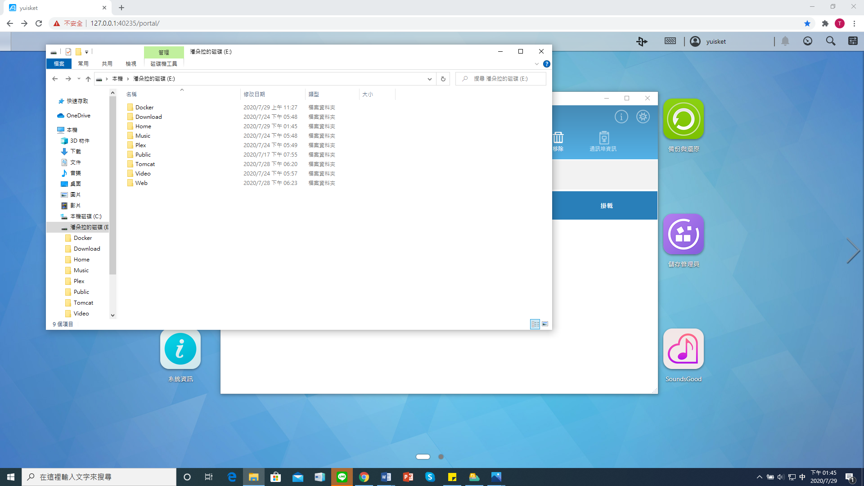Select the Web folder in file list
This screenshot has height=486, width=864.
pos(141,183)
